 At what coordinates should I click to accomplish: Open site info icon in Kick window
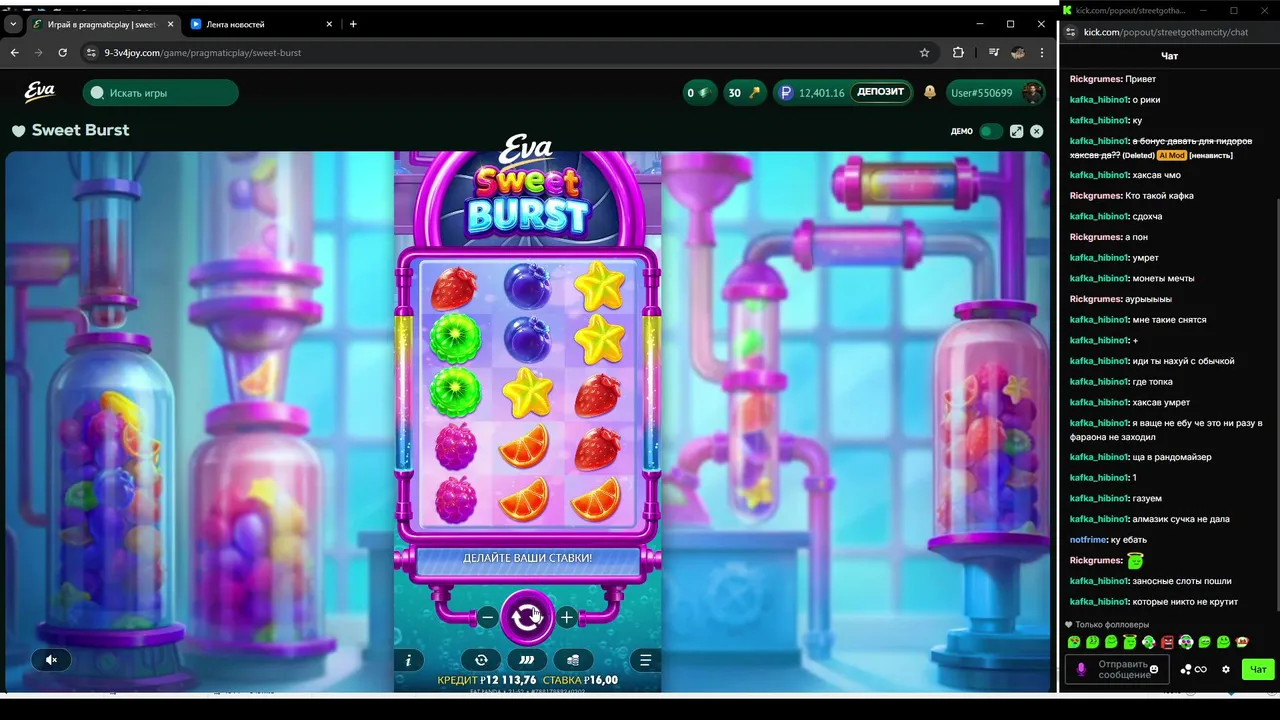[1071, 32]
